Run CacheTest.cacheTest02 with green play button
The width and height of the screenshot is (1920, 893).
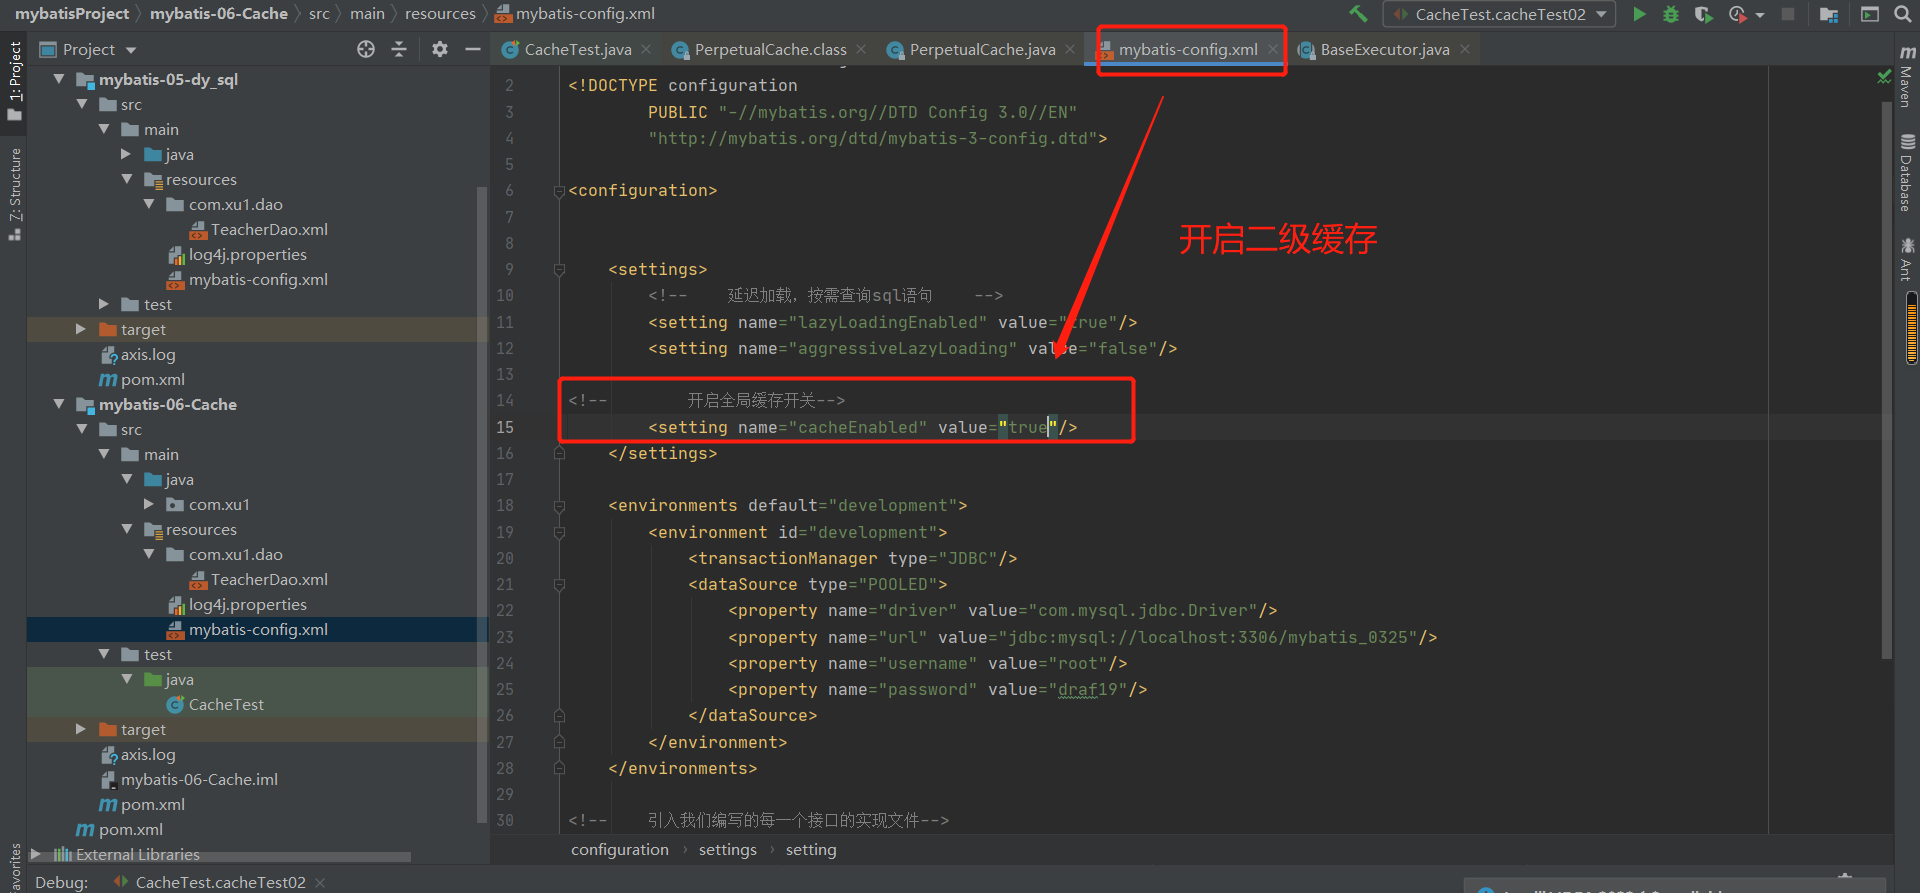point(1639,14)
